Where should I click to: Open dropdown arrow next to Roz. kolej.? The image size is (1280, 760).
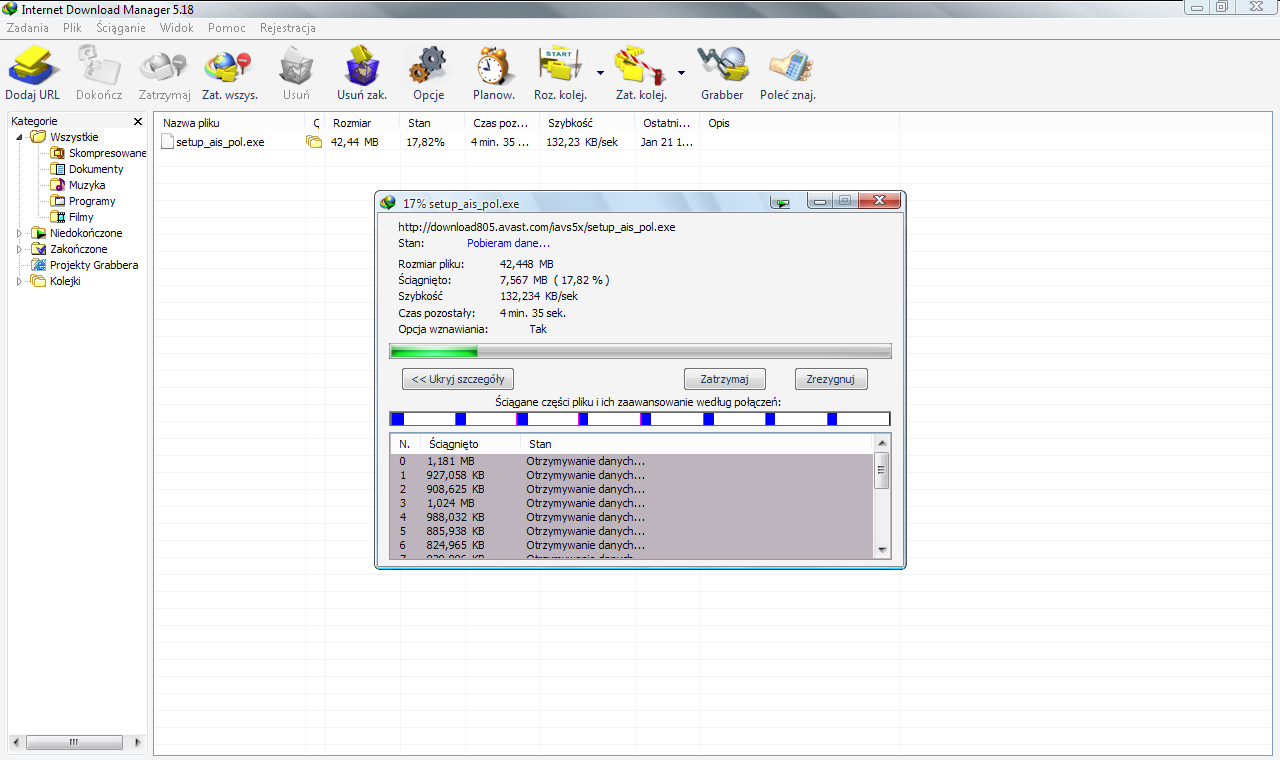(600, 73)
